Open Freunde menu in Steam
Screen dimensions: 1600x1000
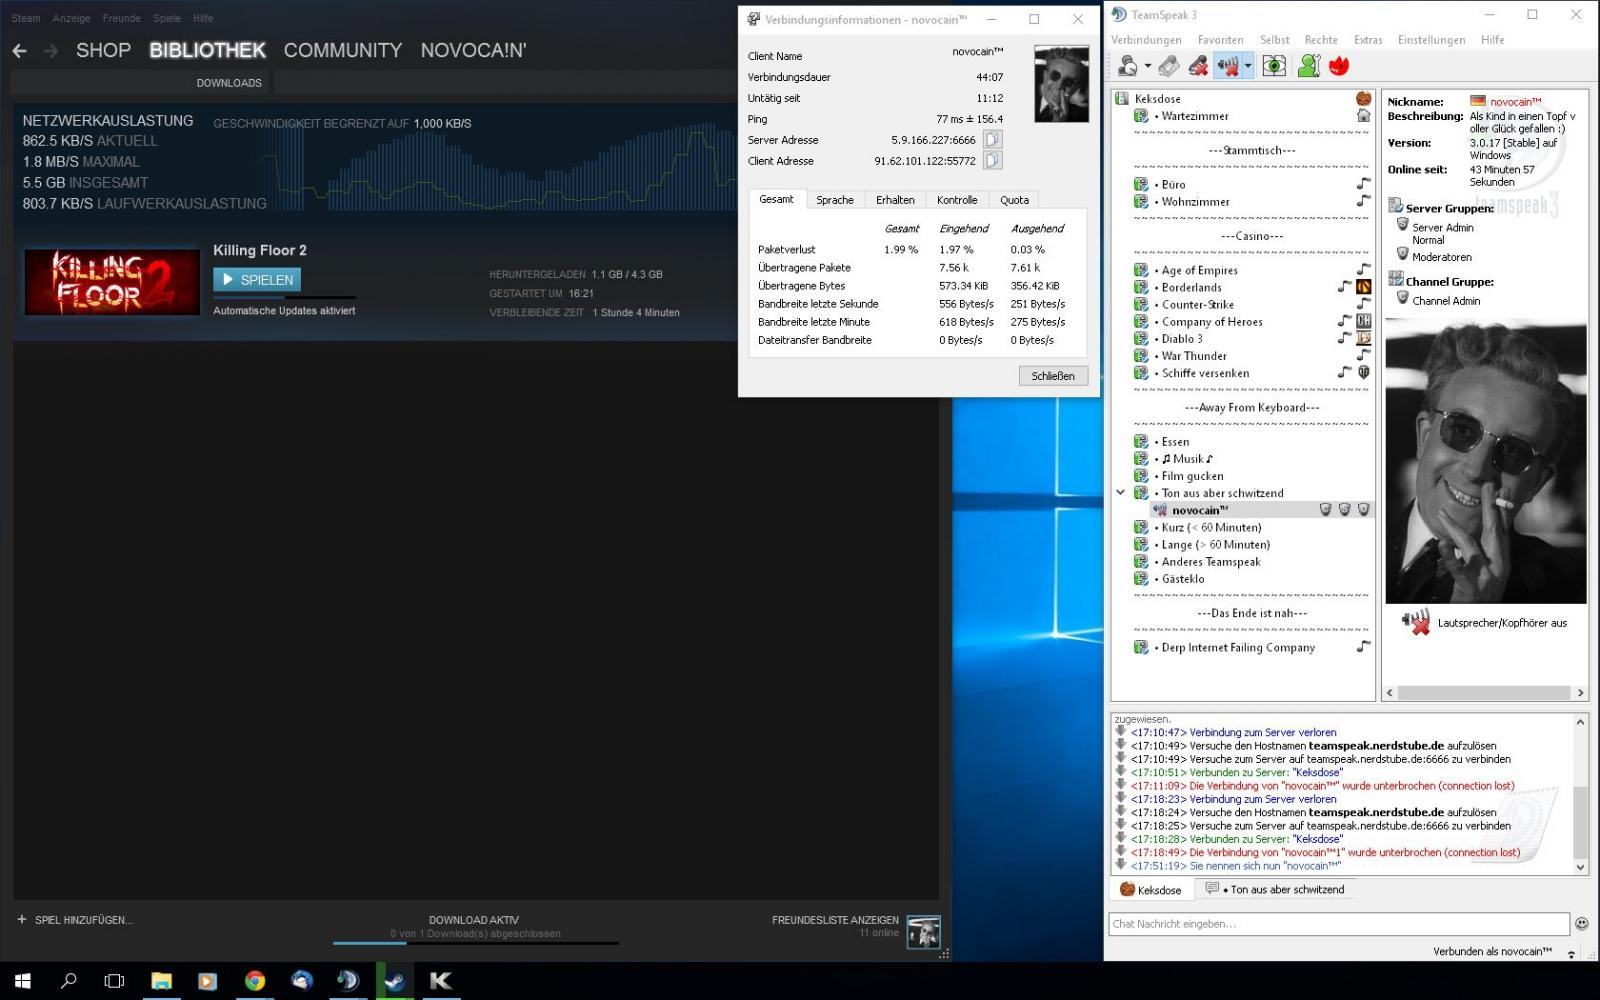point(121,18)
